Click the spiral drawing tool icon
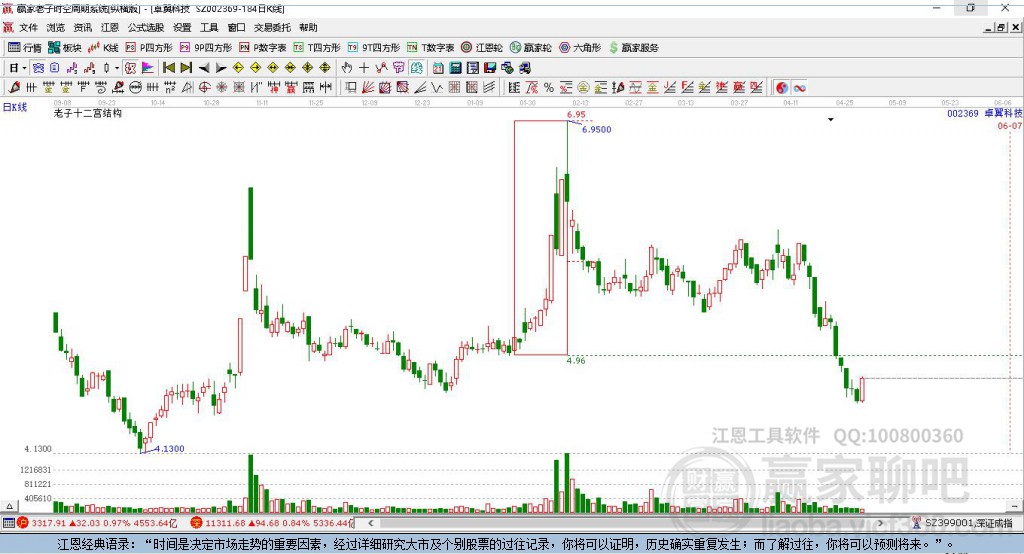The width and height of the screenshot is (1024, 554). [x=101, y=88]
